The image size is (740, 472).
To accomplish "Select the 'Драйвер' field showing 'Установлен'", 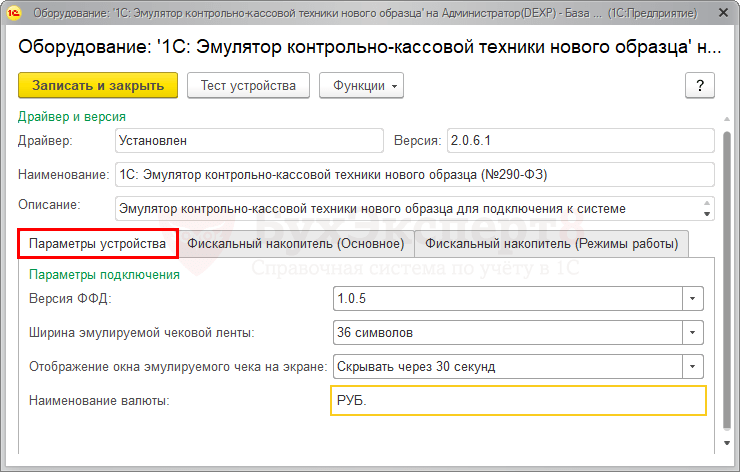I will [x=249, y=141].
